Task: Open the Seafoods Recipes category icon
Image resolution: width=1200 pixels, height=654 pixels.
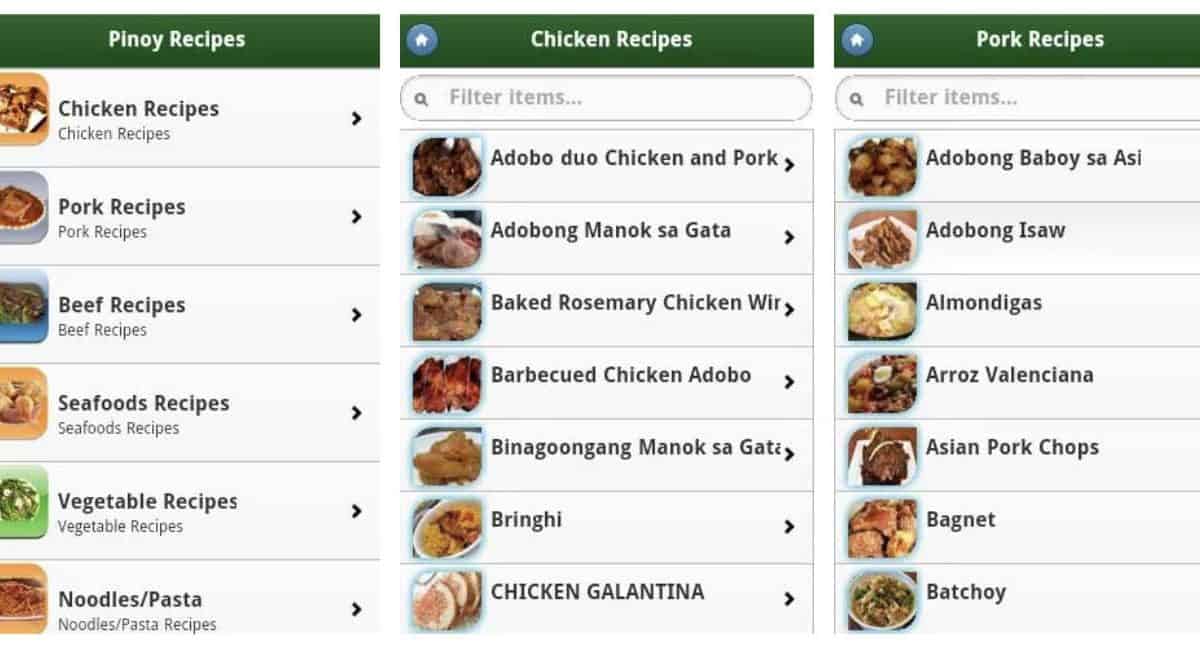Action: [x=23, y=403]
